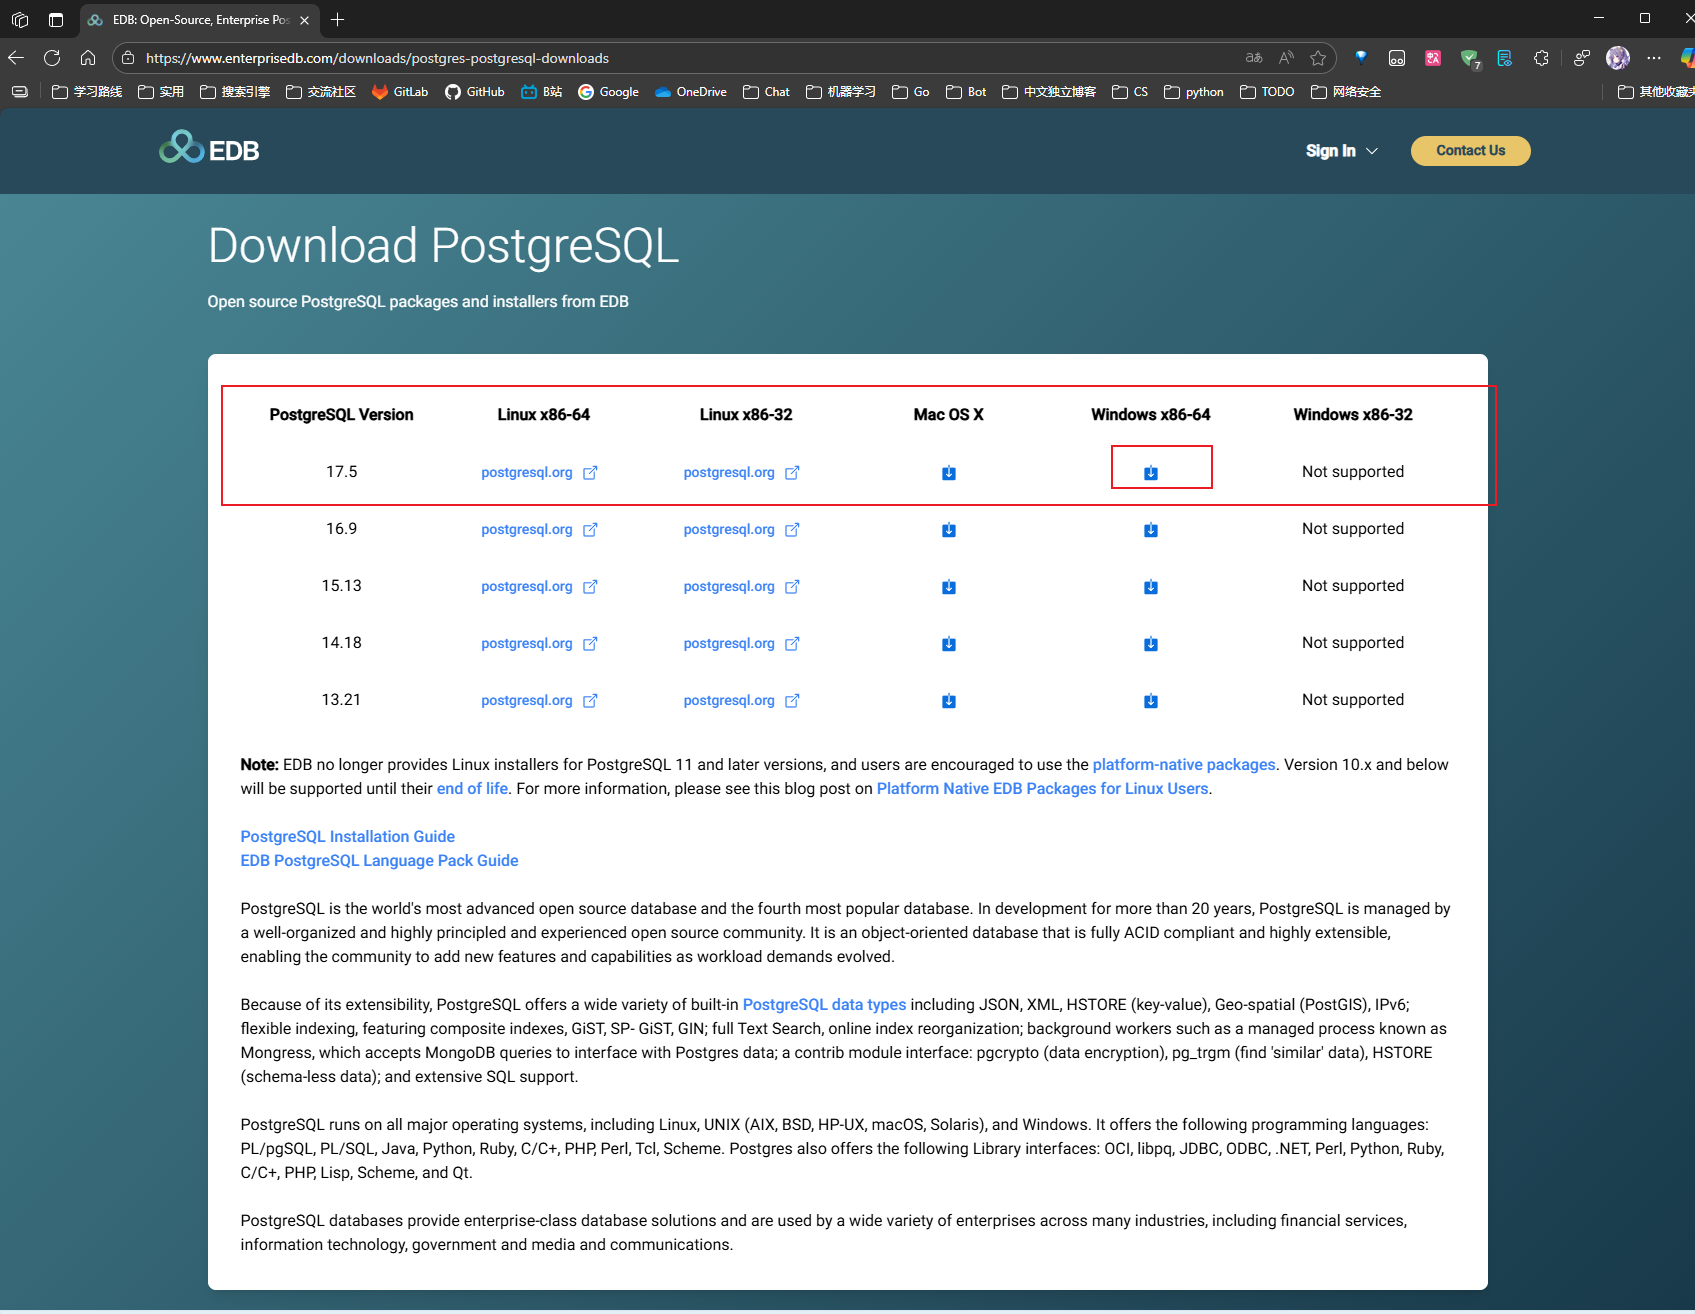Open the Google bookmark

(608, 92)
